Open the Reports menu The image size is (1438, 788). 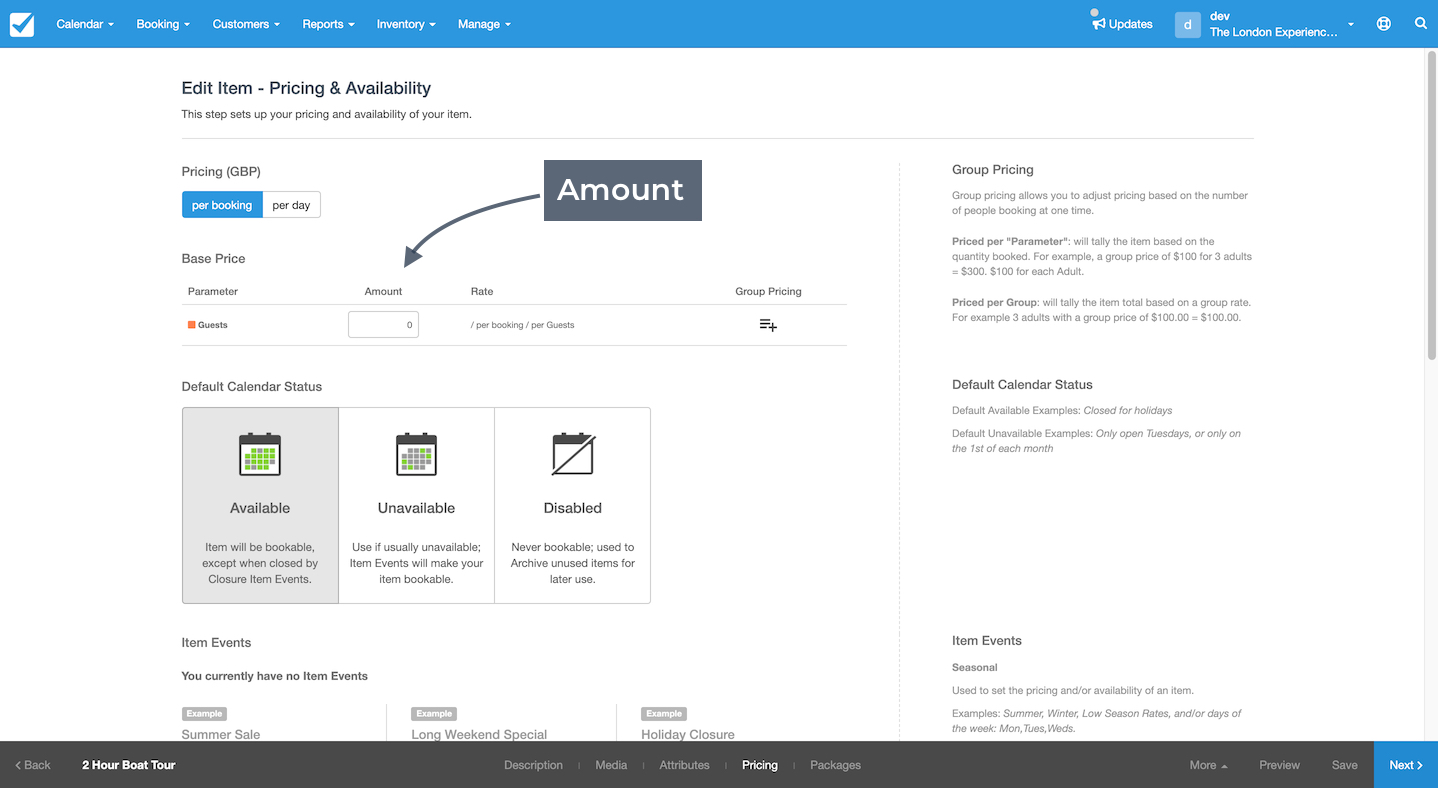(328, 24)
